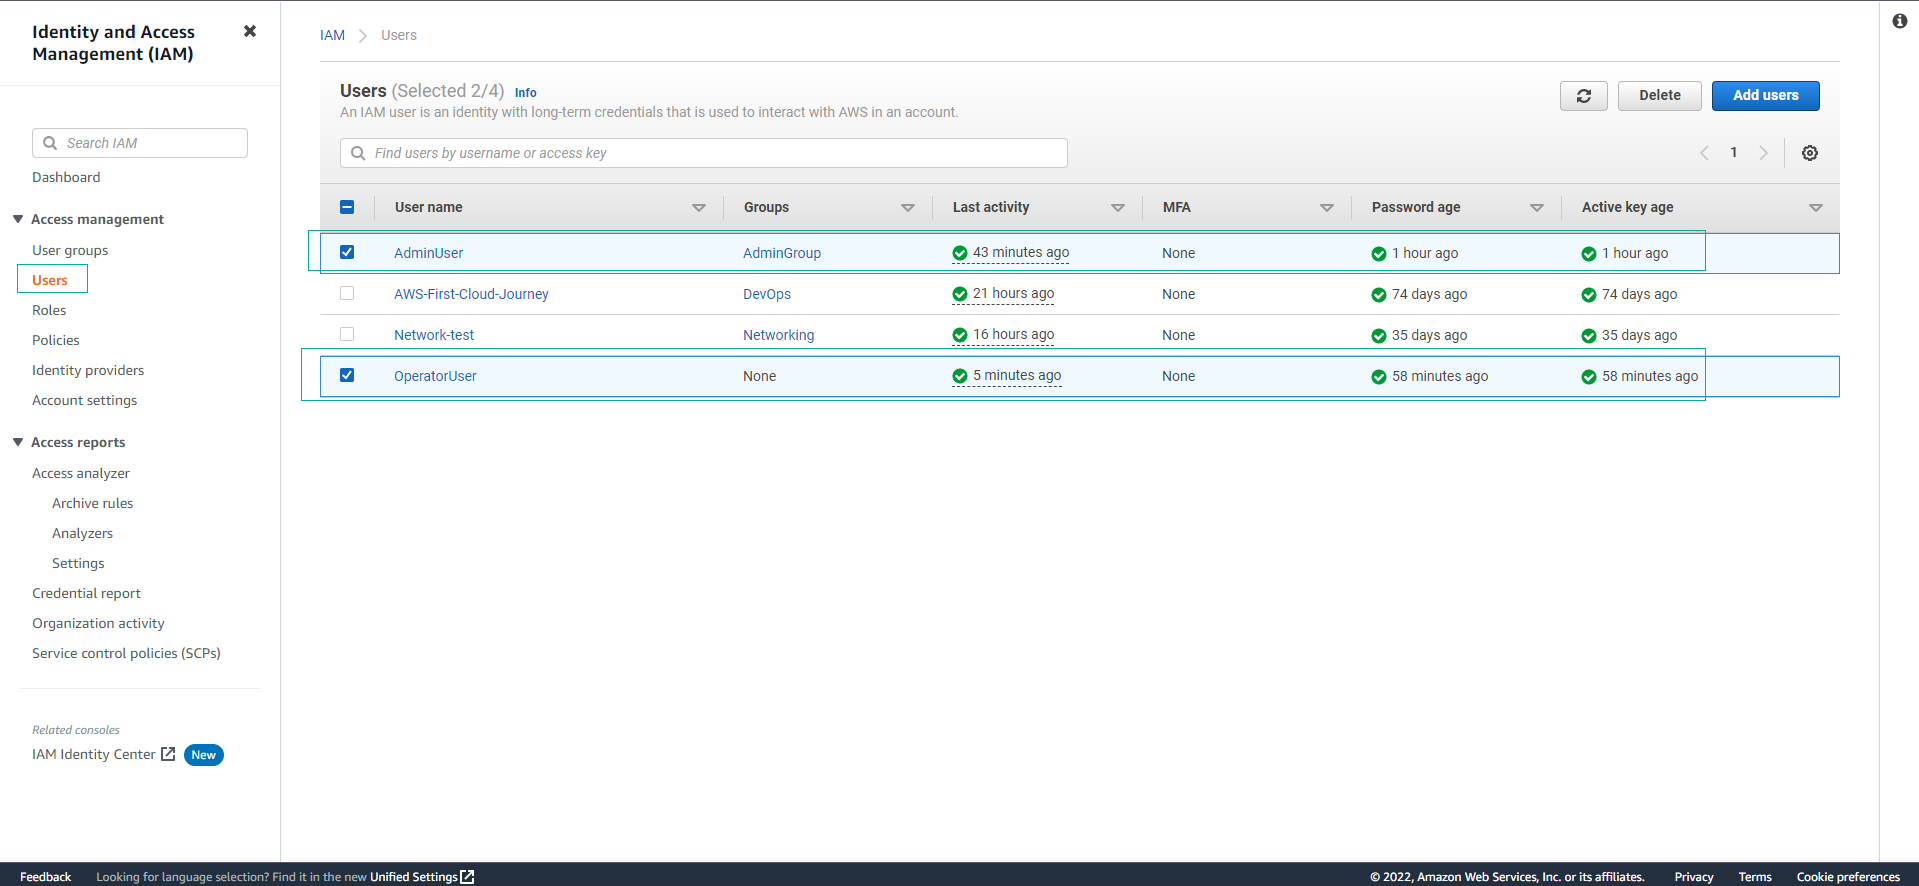Open Access analyzer in the sidebar
1919x886 pixels.
81,473
